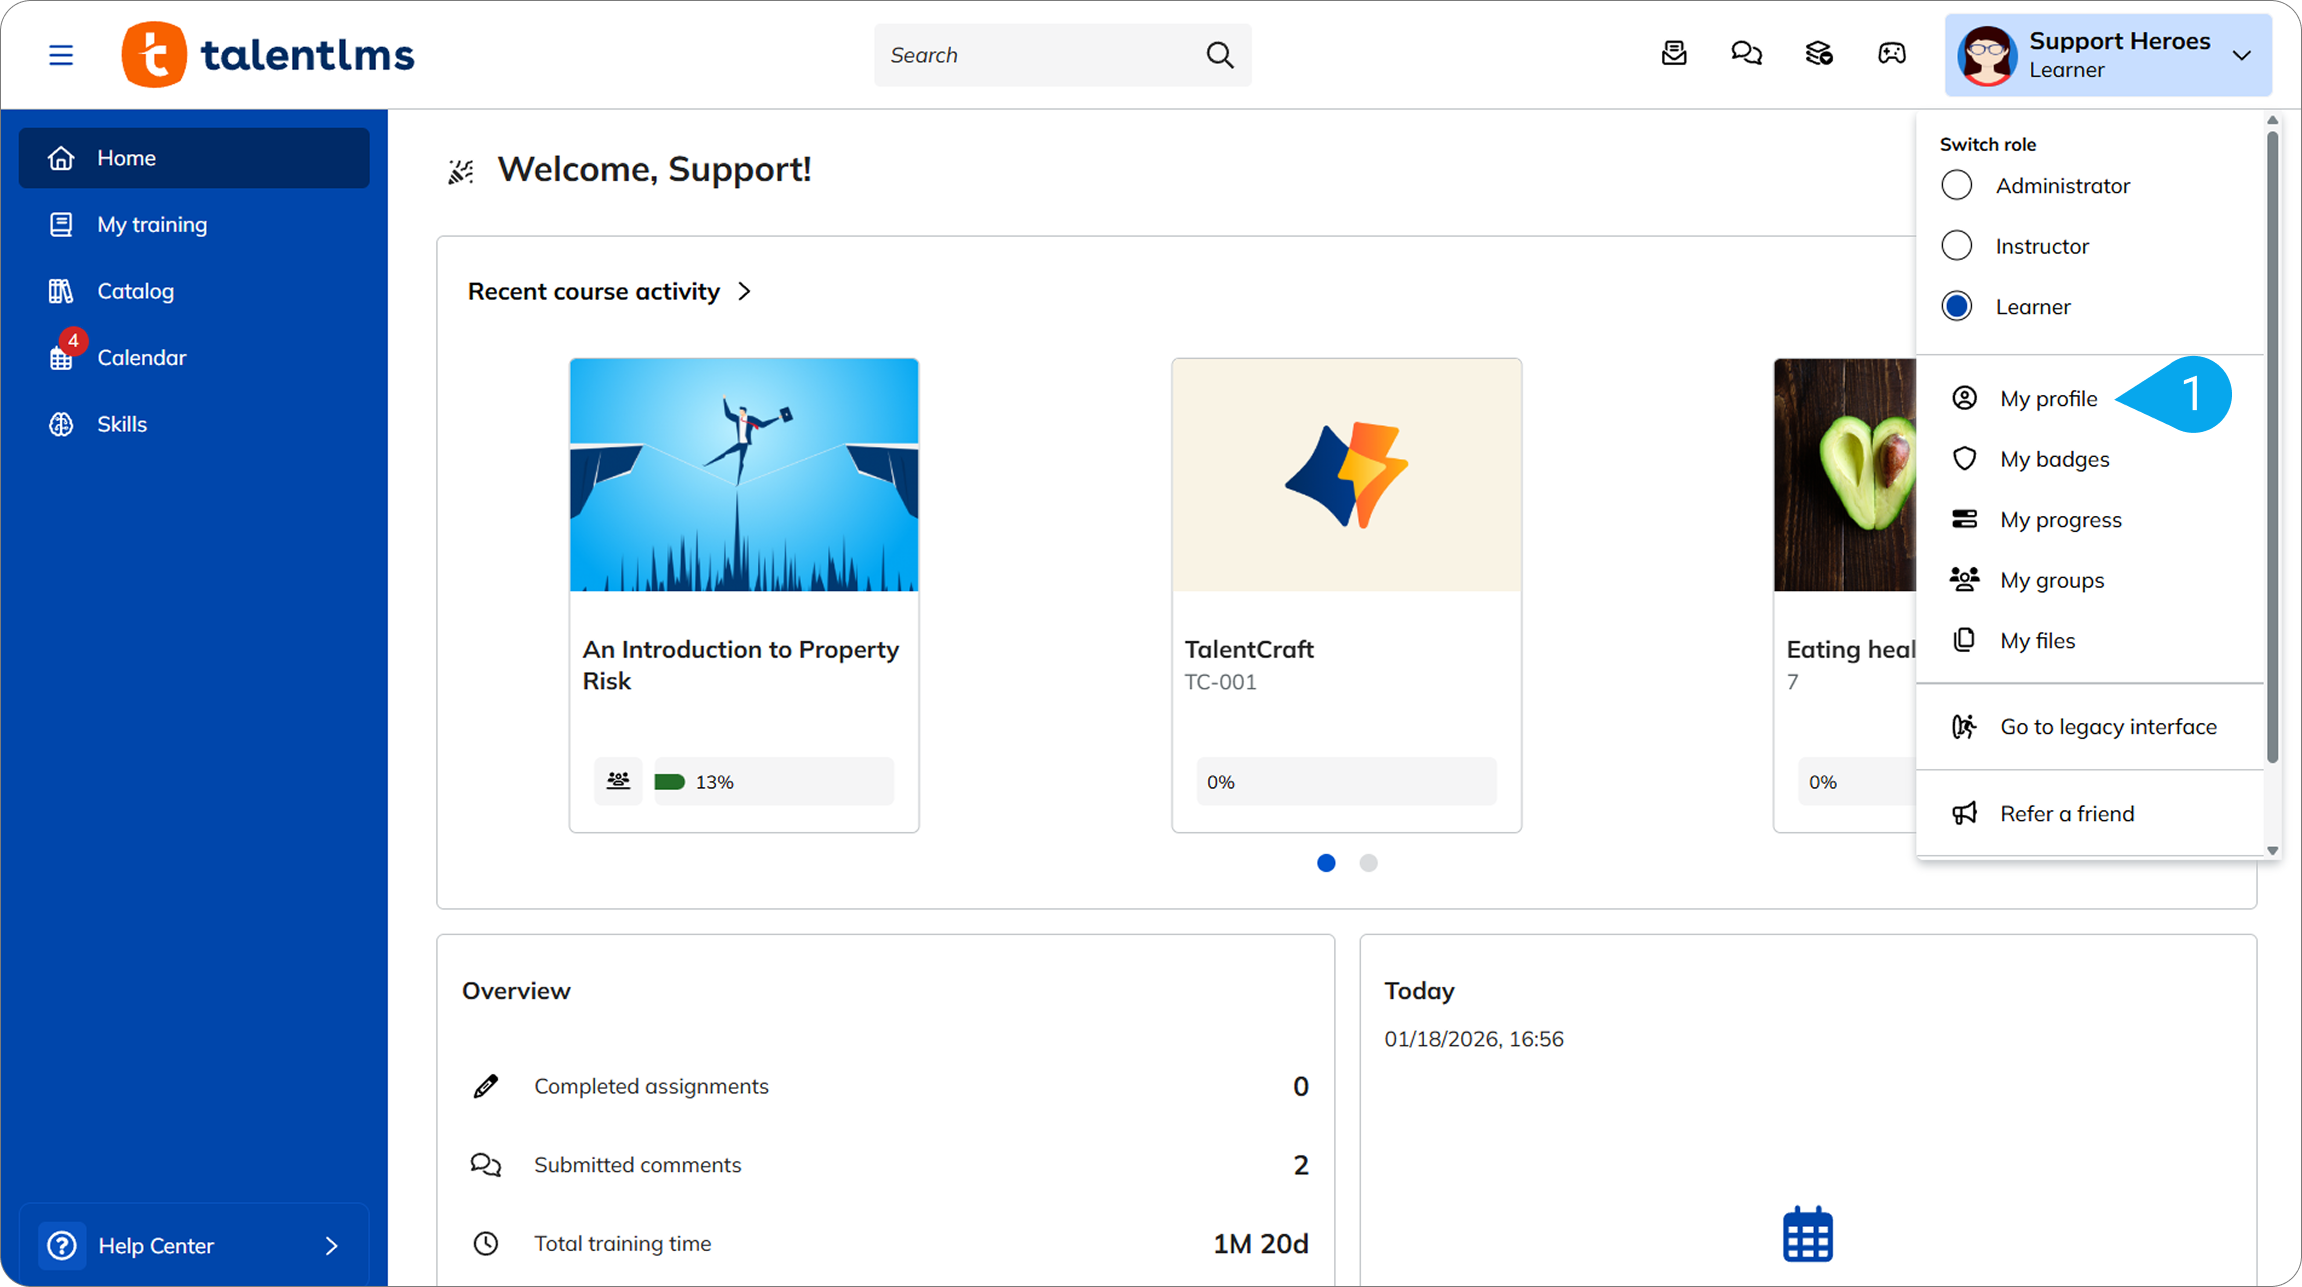Select the Administrator role

(x=1957, y=186)
